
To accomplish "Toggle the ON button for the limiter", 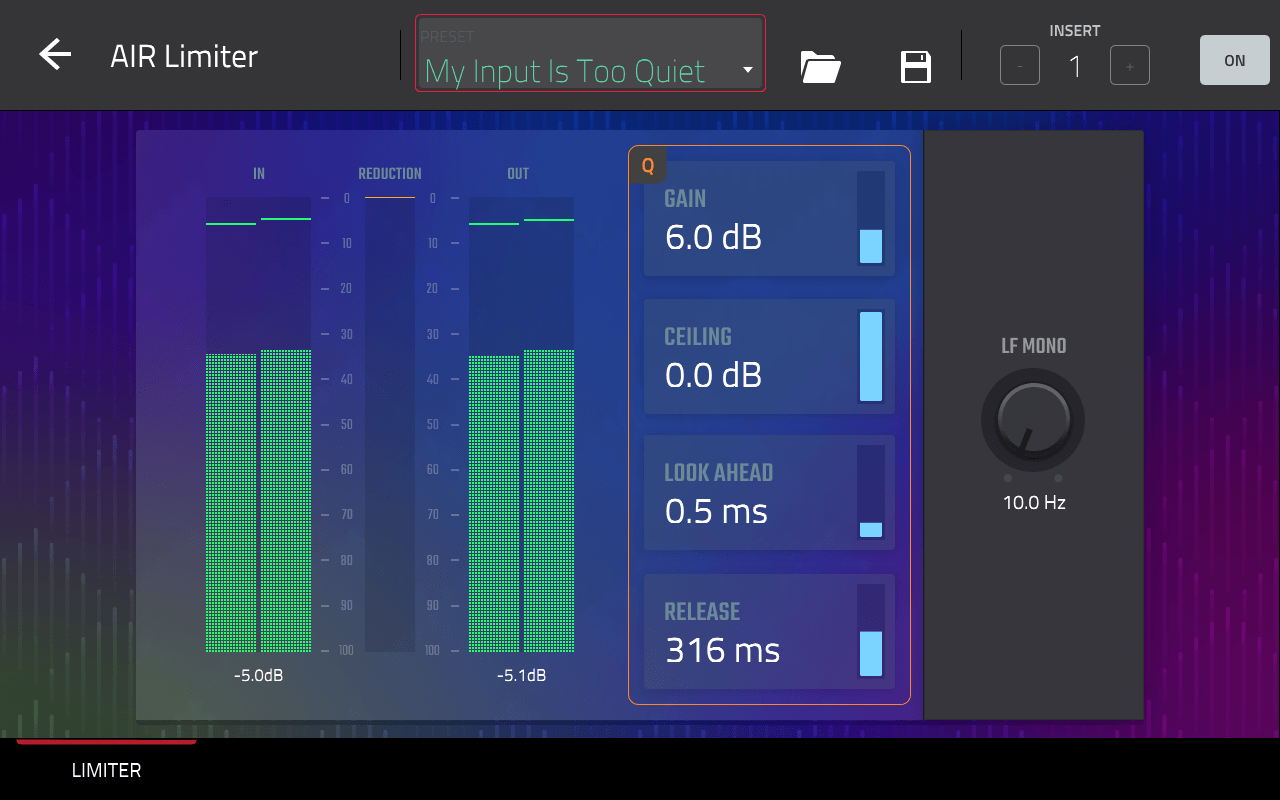I will point(1234,60).
